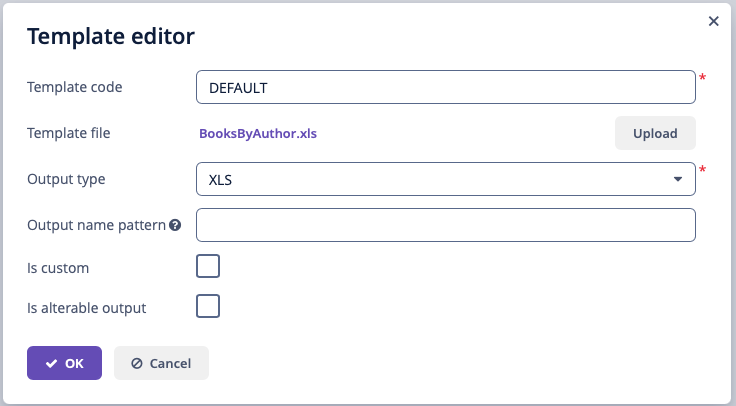Image resolution: width=736 pixels, height=406 pixels.
Task: Click the Template file label
Action: click(x=69, y=133)
